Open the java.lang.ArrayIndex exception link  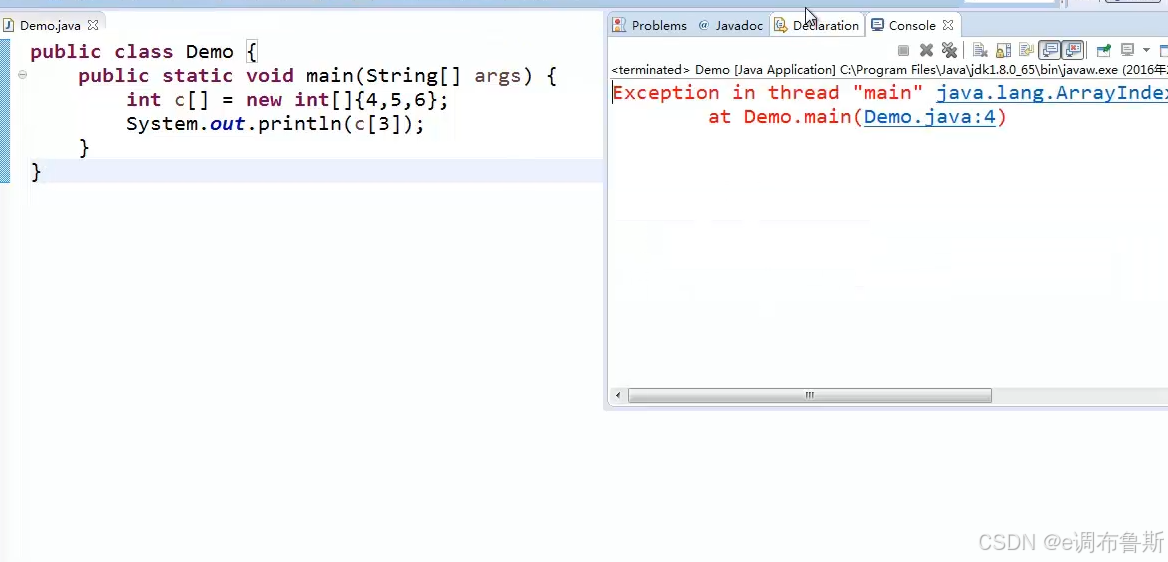[1052, 93]
